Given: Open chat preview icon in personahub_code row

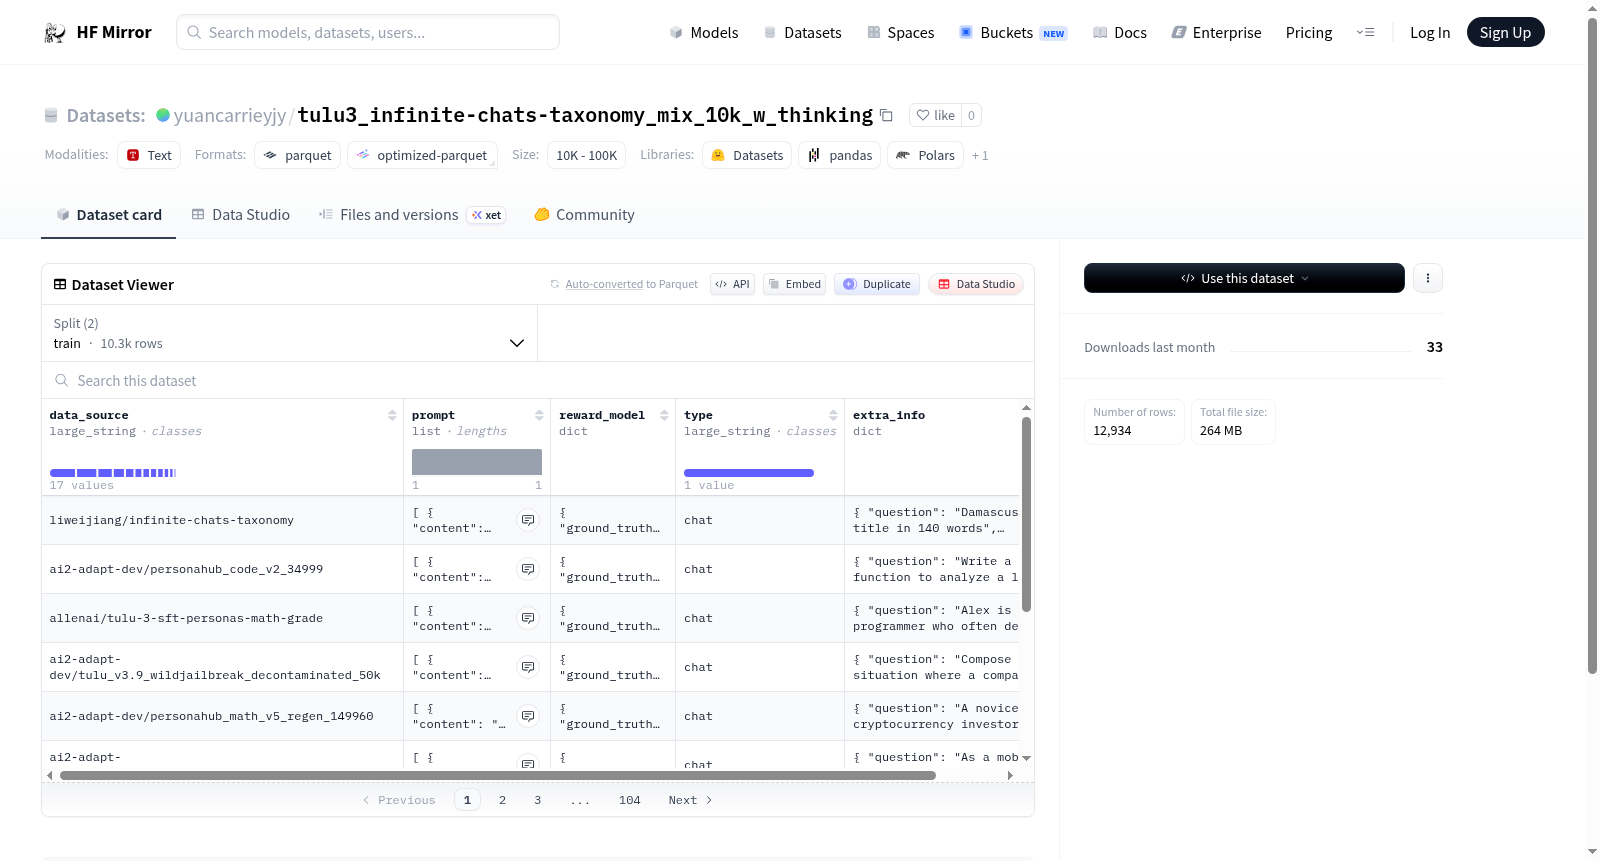Looking at the screenshot, I should click(528, 569).
